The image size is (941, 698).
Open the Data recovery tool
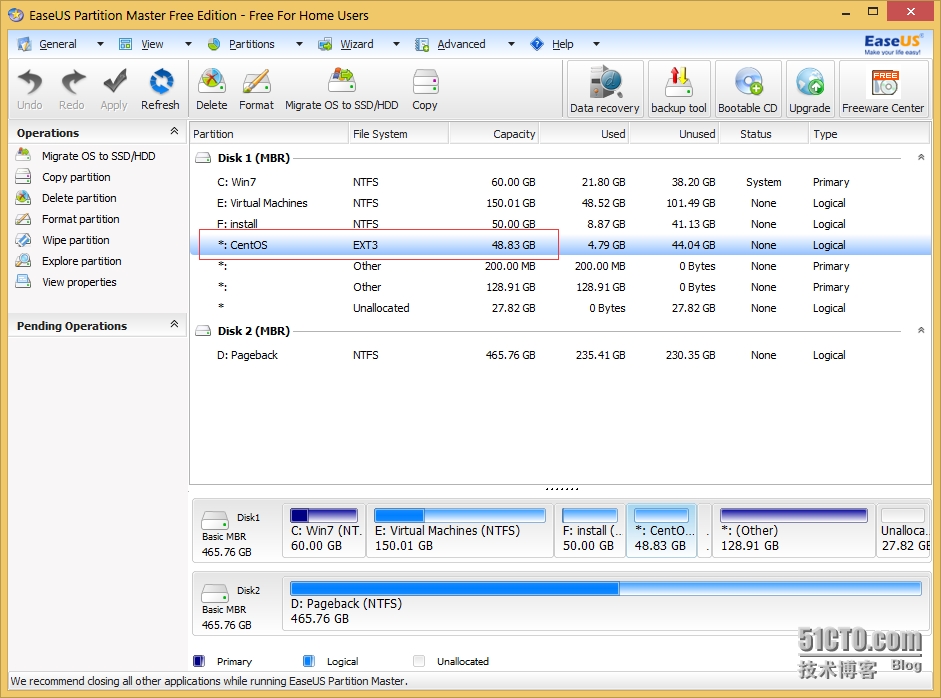tap(605, 89)
